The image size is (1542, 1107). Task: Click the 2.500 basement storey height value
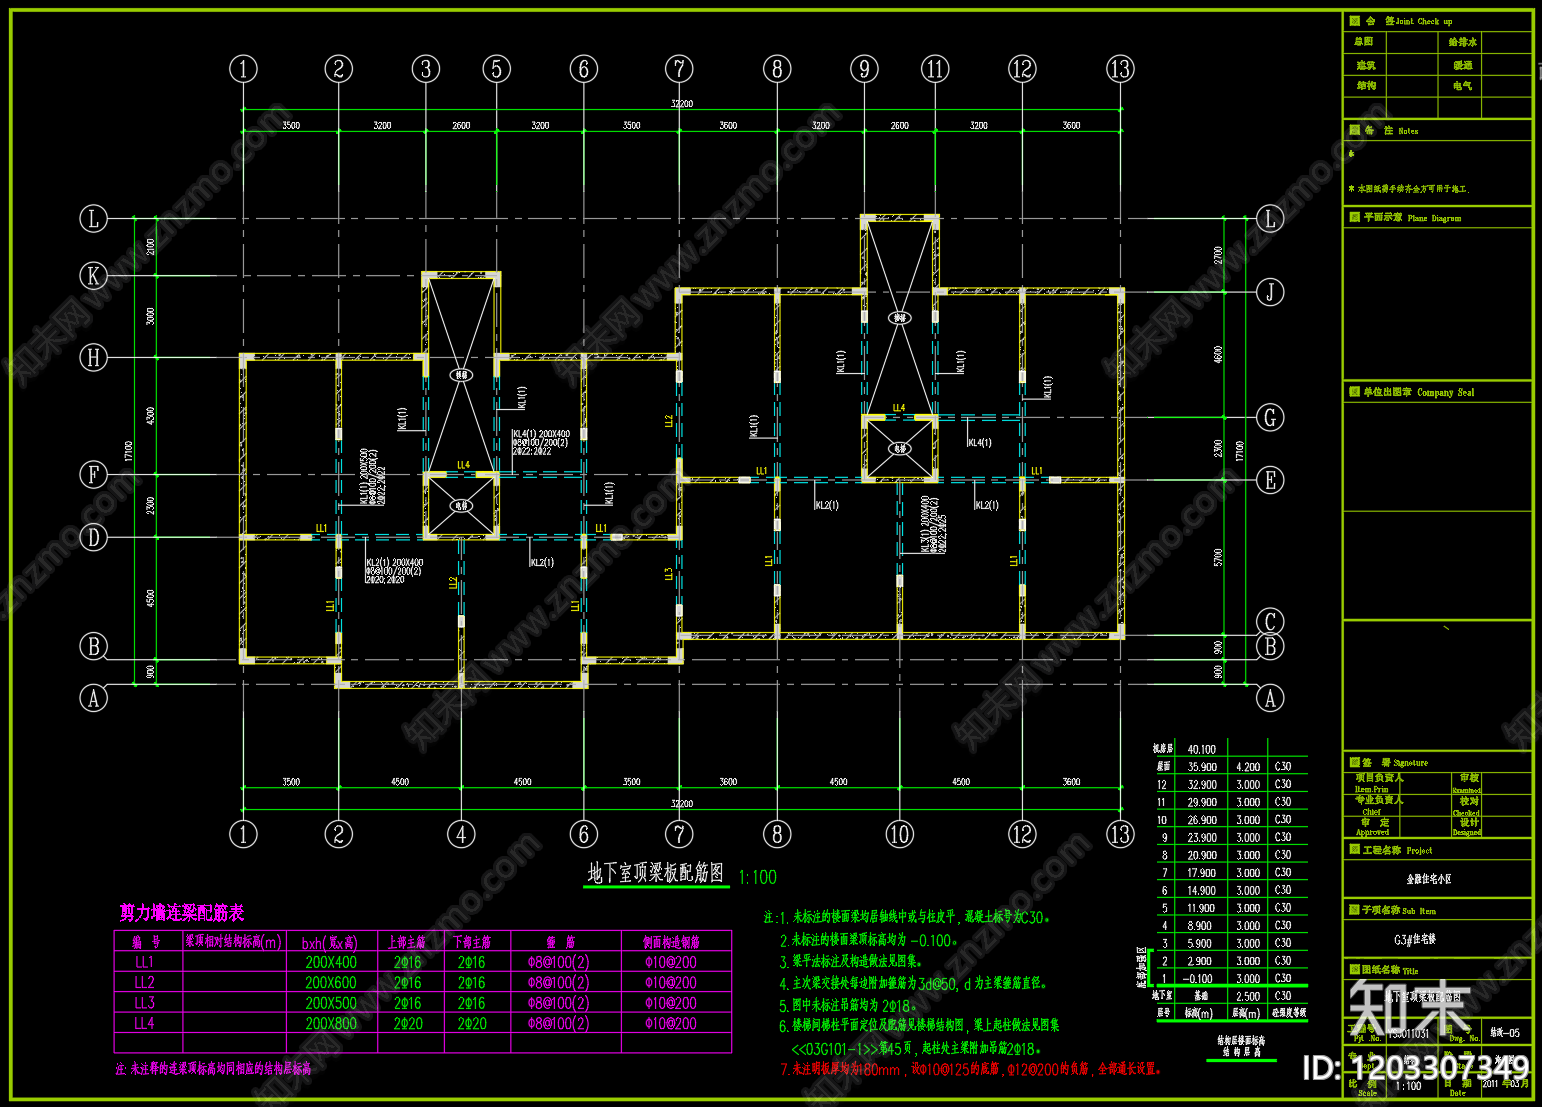(1248, 996)
